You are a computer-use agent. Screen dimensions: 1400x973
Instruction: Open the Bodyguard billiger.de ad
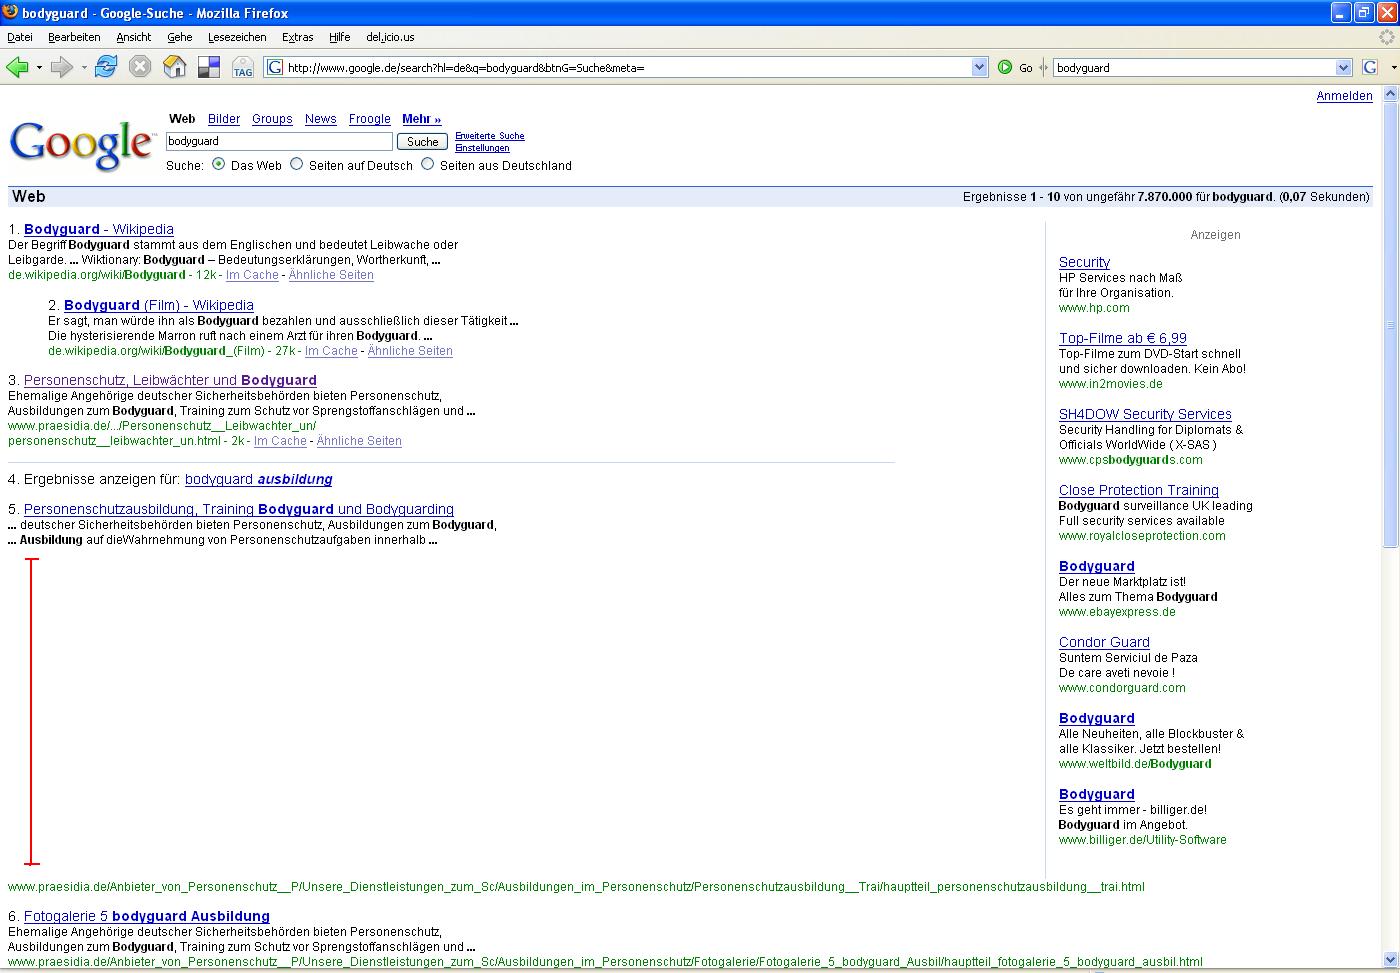pos(1097,794)
